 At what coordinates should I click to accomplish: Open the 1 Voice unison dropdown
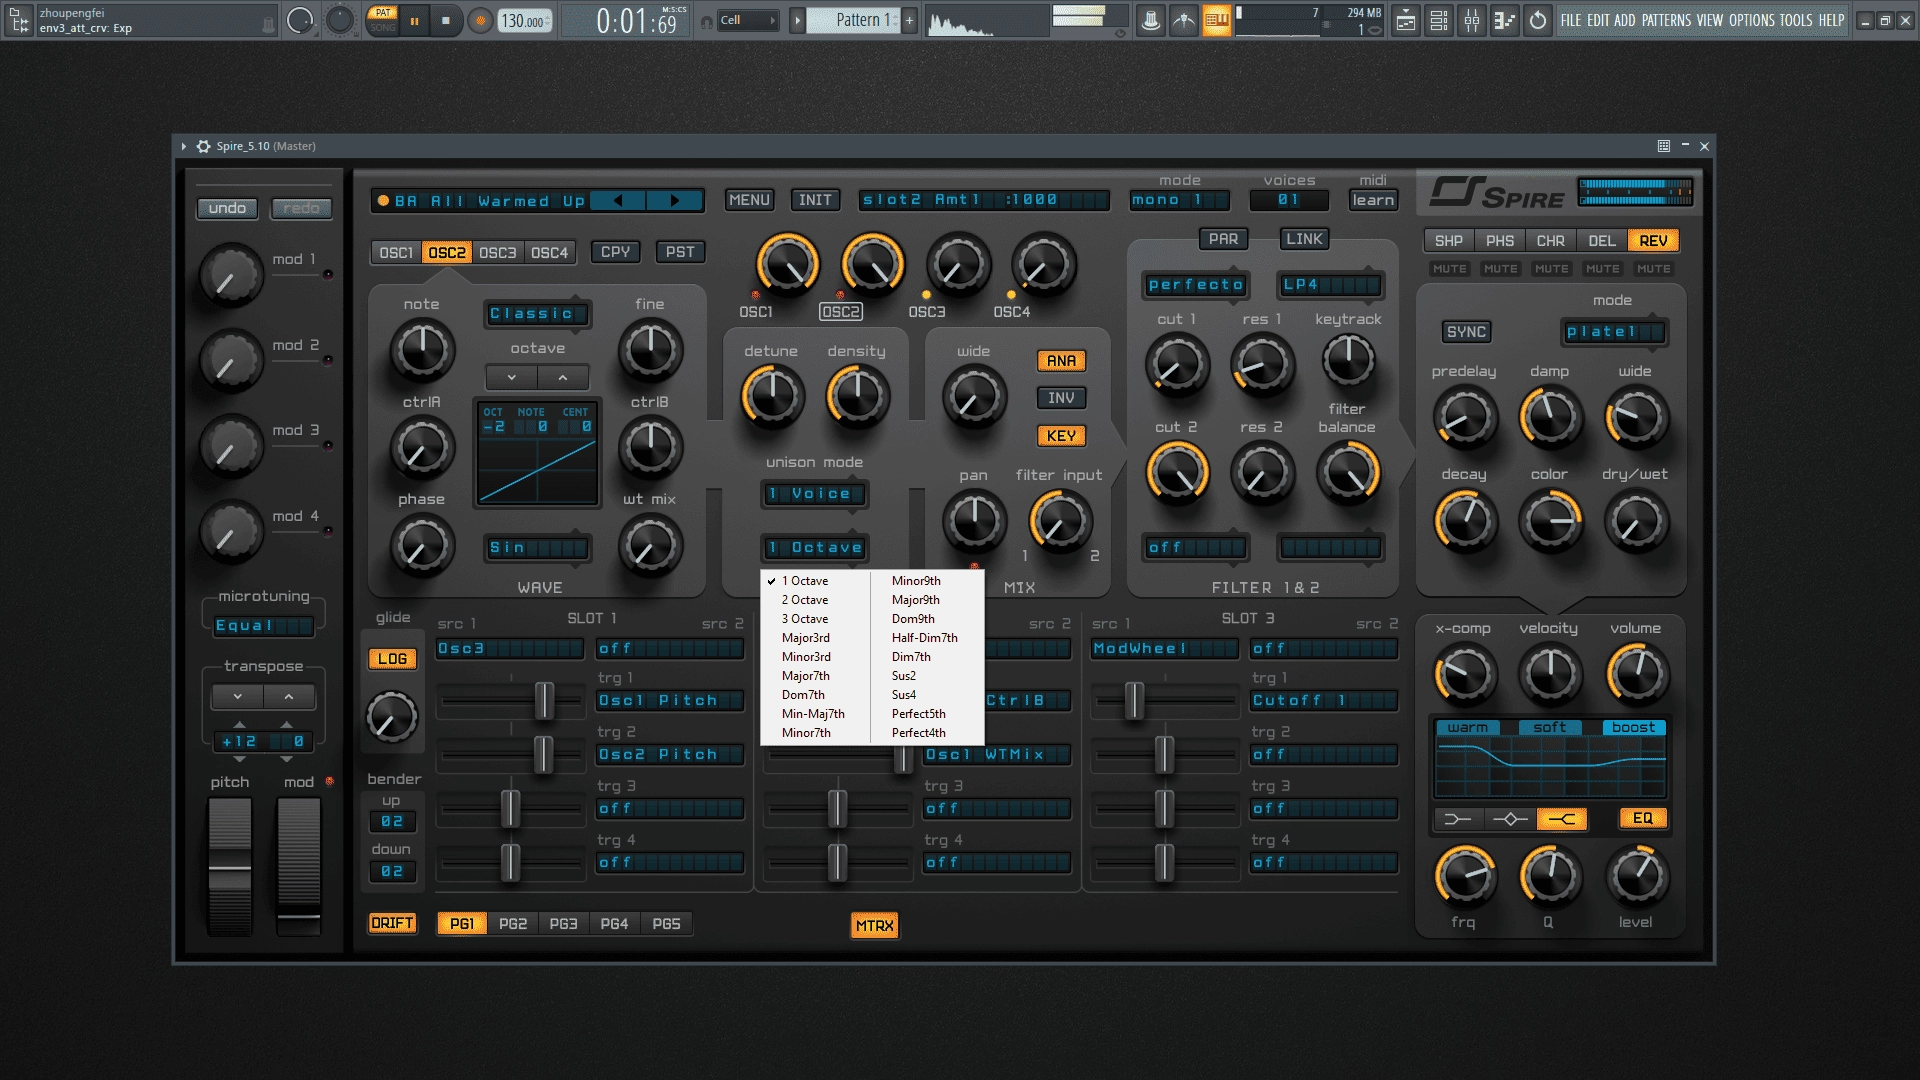point(813,494)
